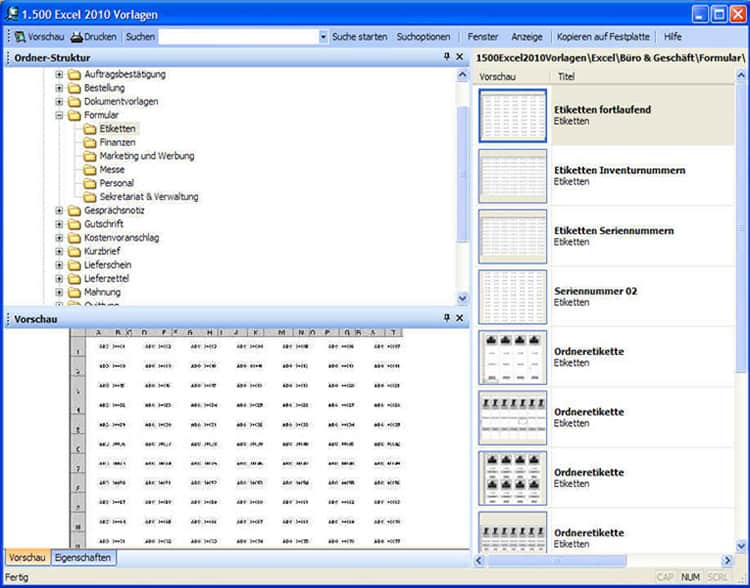
Task: Expand the Mahnung folder
Action: point(59,292)
